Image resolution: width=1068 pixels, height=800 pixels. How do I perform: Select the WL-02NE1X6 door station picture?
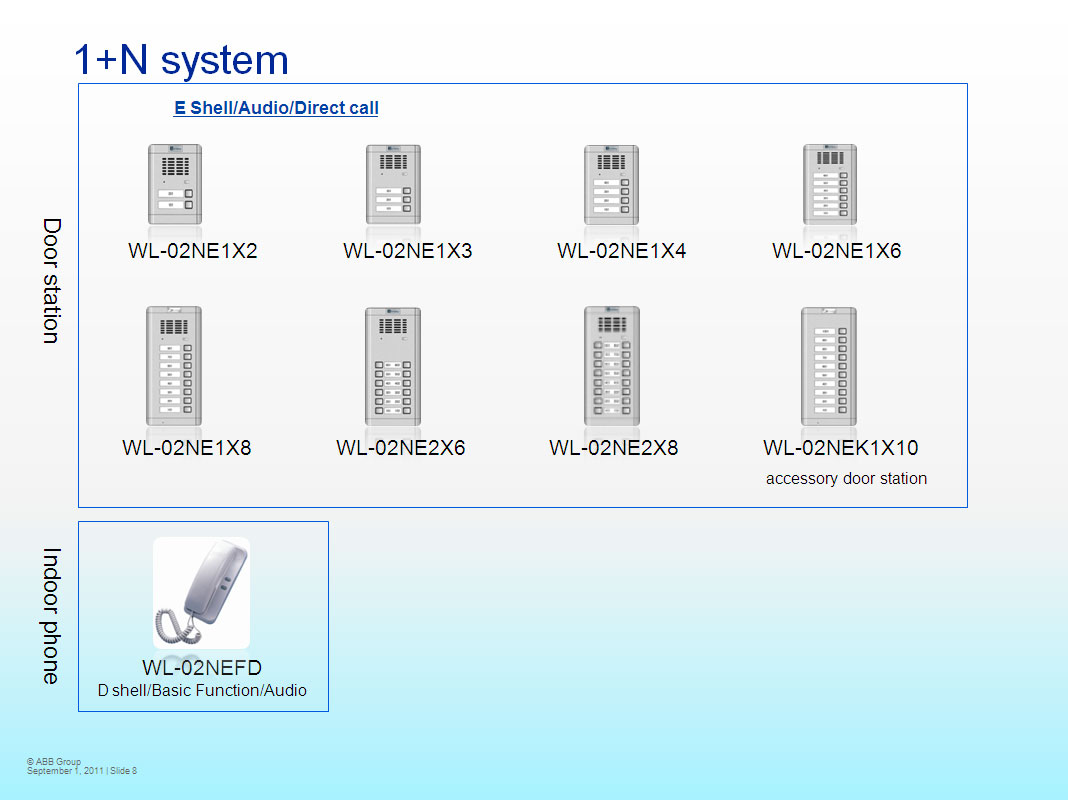pos(830,184)
